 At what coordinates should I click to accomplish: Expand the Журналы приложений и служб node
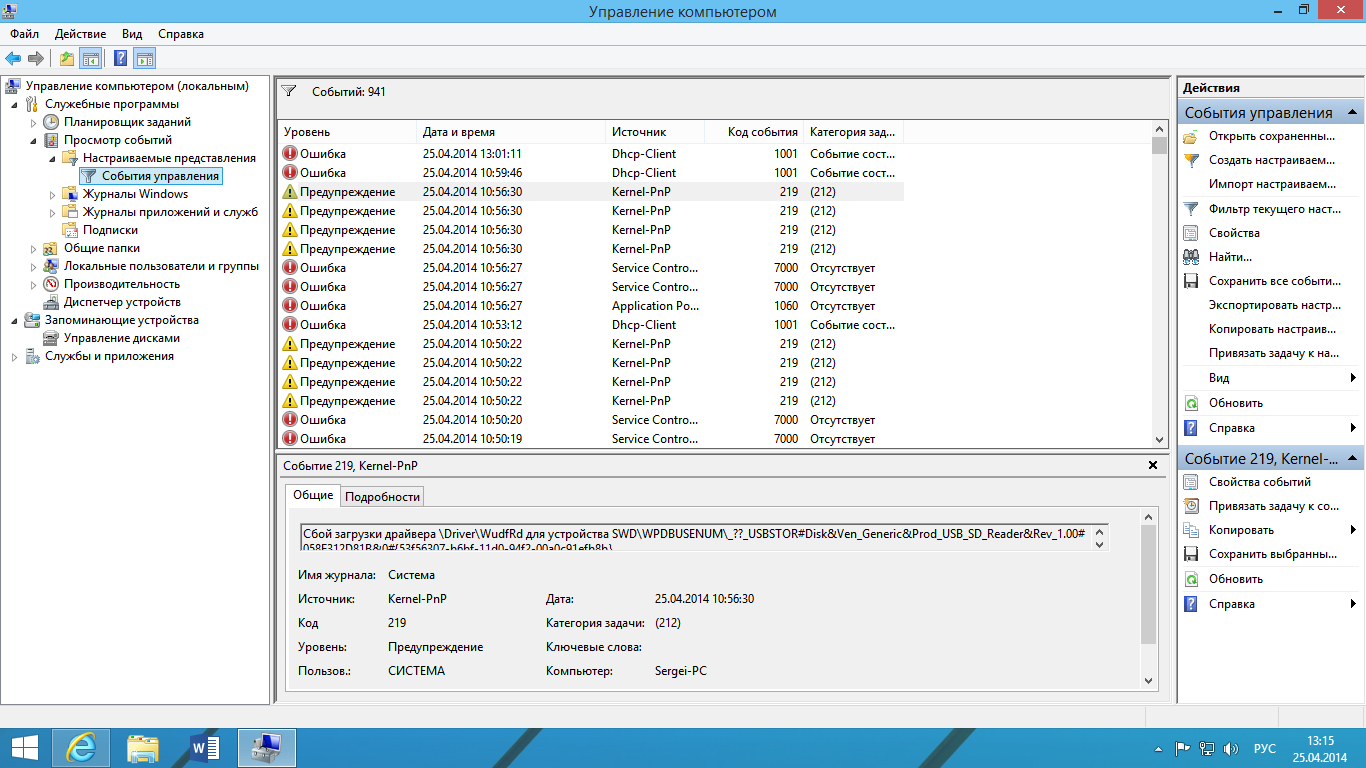[x=52, y=212]
